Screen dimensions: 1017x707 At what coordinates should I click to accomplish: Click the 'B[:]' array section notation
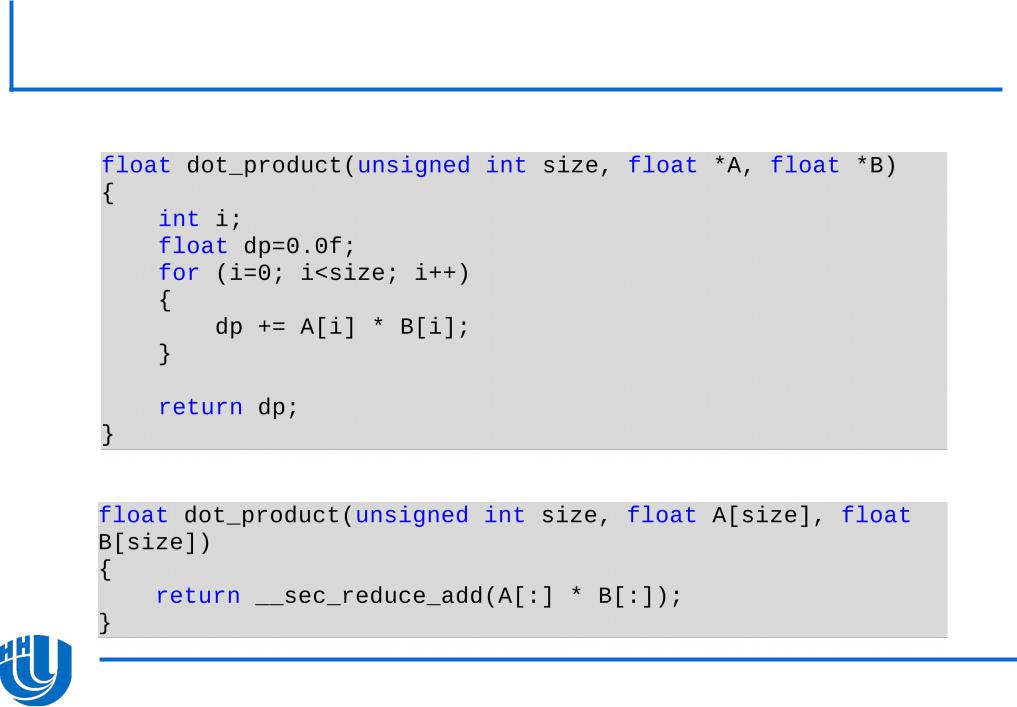(x=625, y=596)
